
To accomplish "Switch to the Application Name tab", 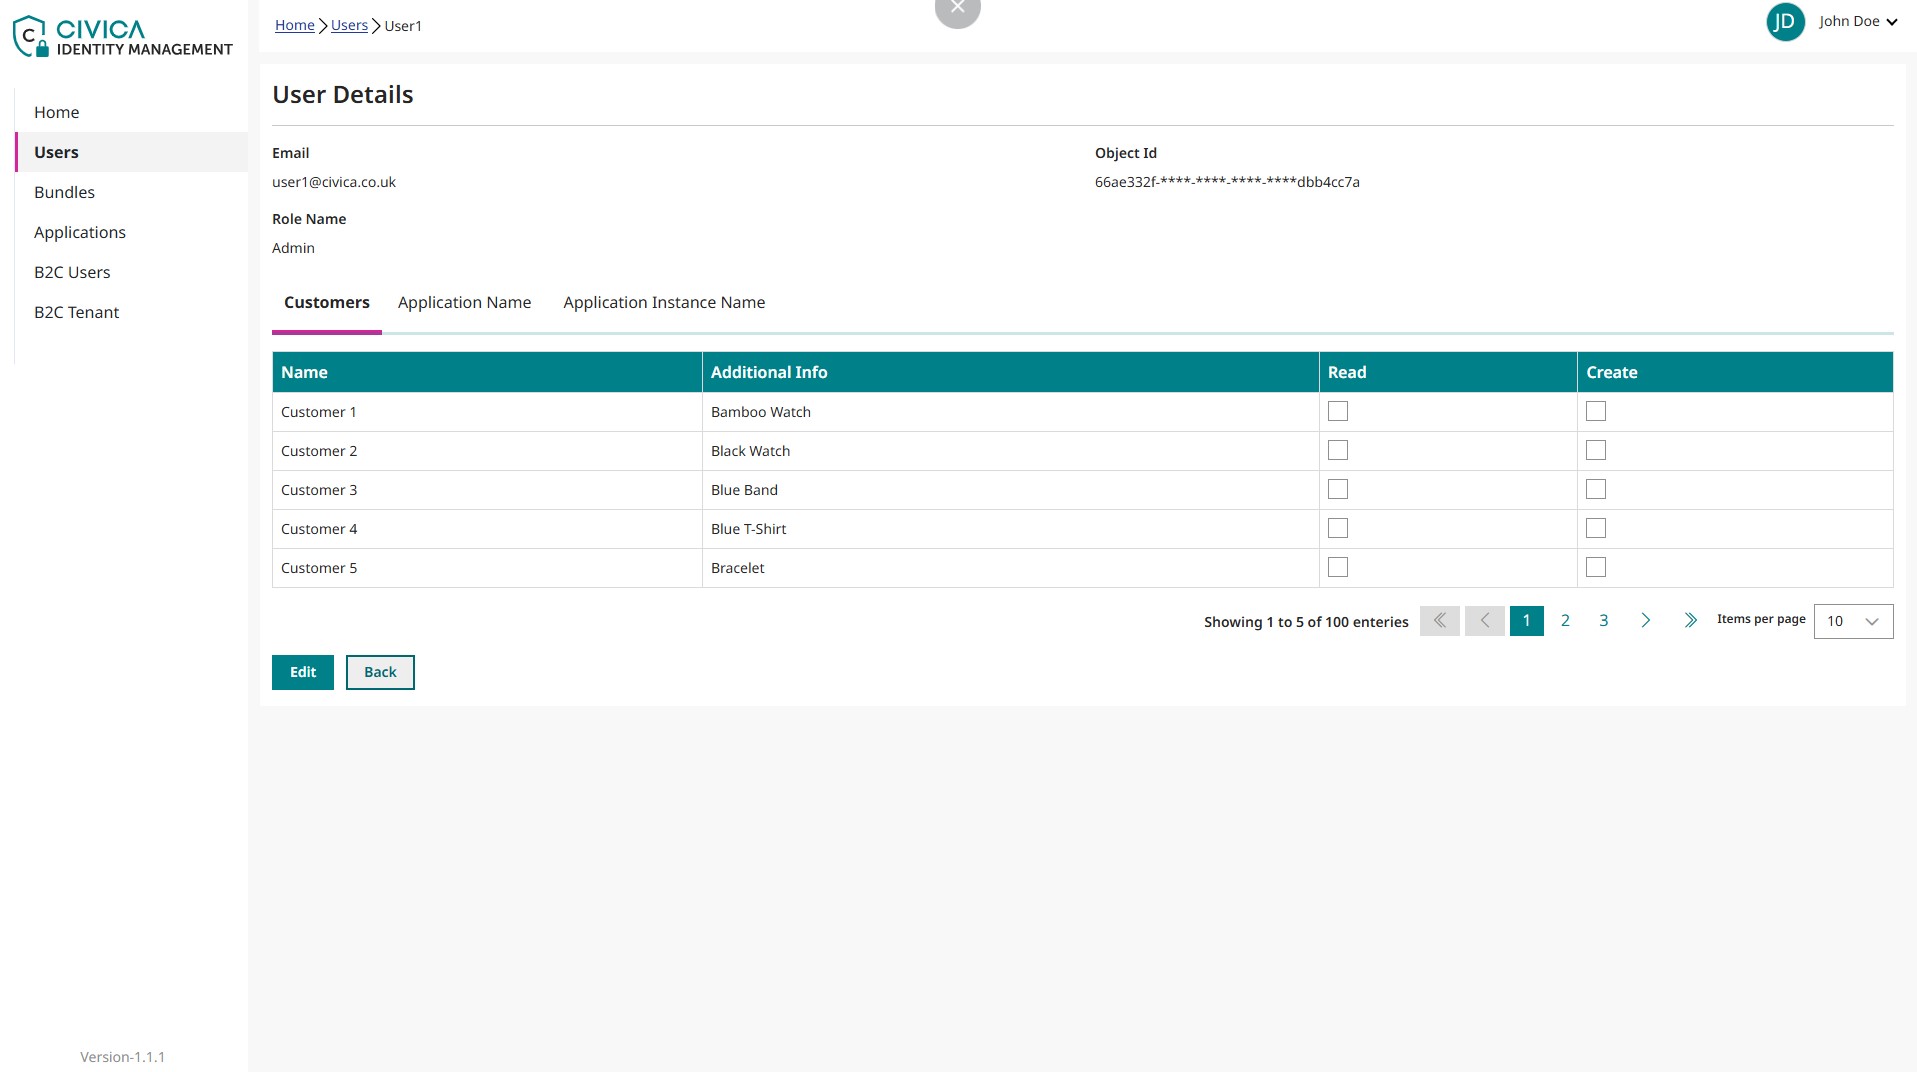I will [x=464, y=302].
